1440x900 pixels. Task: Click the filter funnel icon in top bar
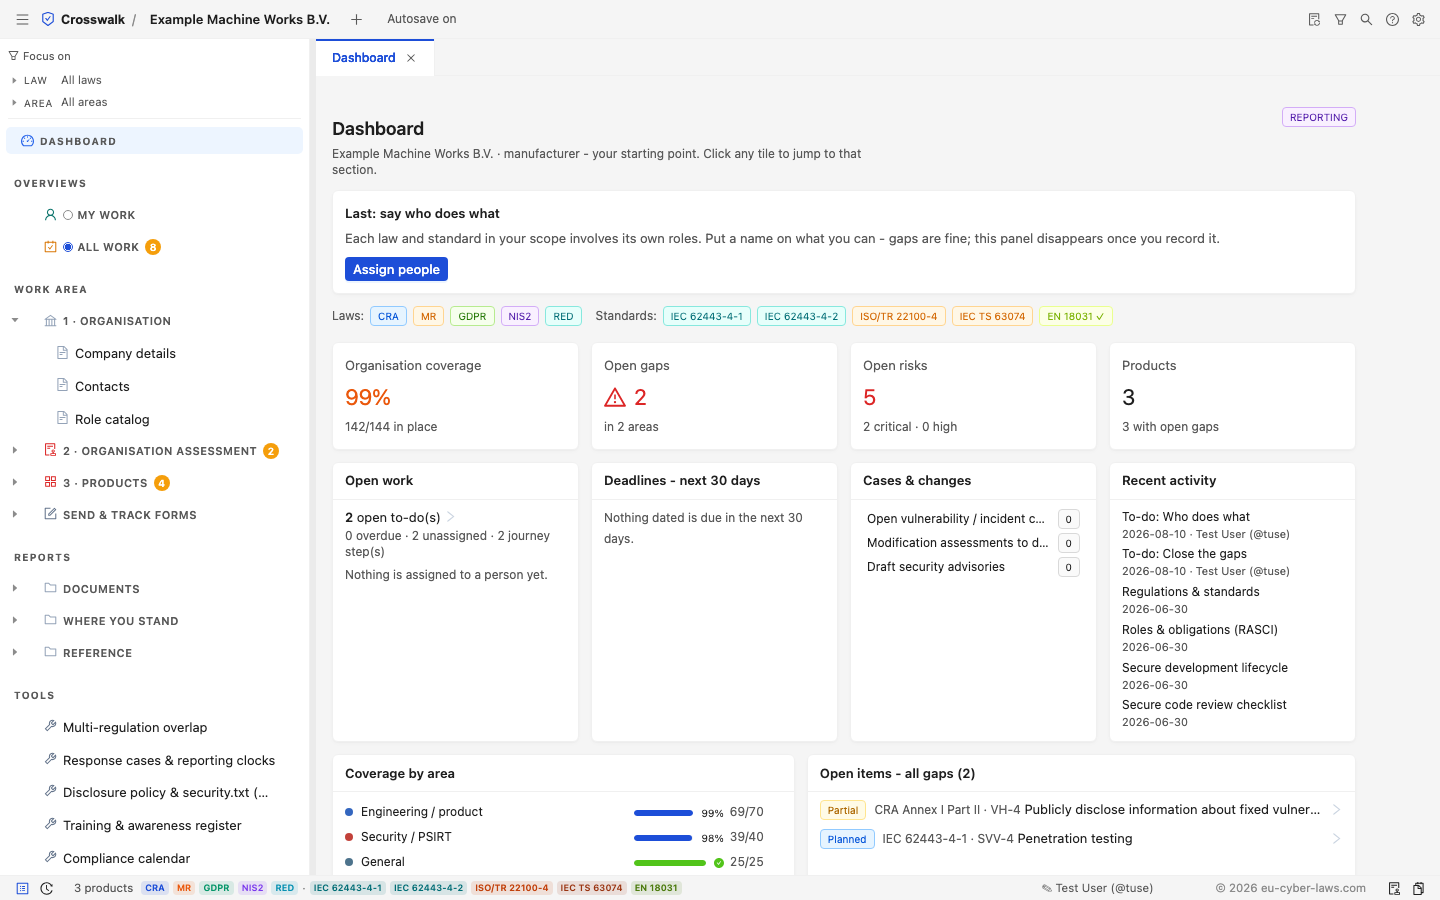click(x=1340, y=19)
